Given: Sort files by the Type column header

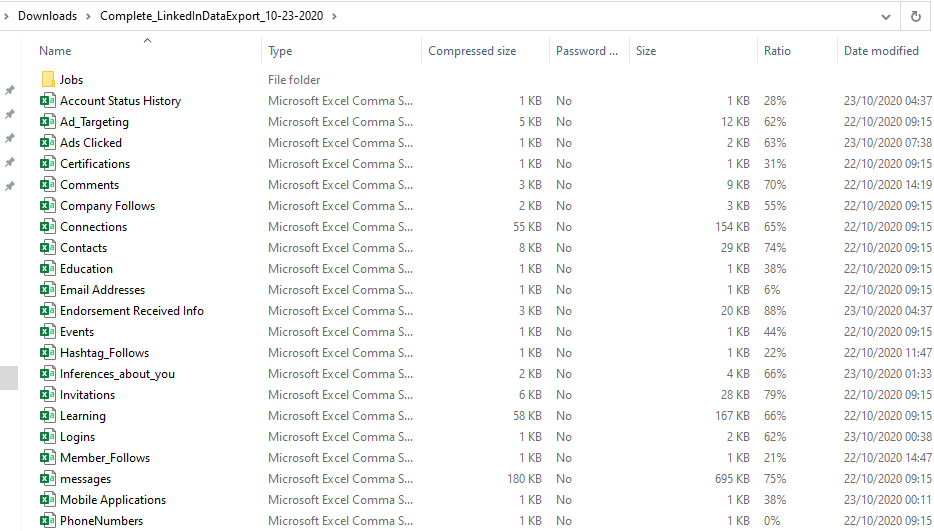Looking at the screenshot, I should point(280,51).
